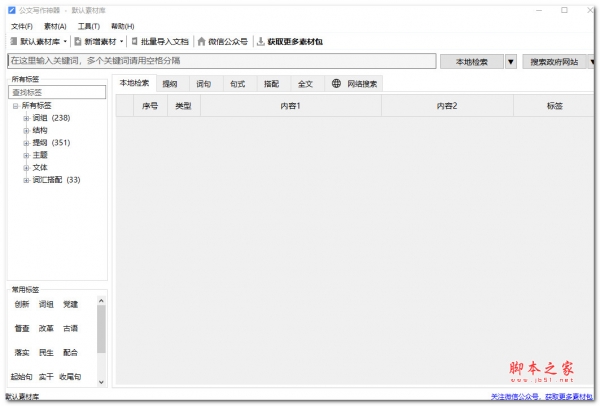Click 批量导入文档 toolbar button
600x406 pixels.
pyautogui.click(x=160, y=41)
